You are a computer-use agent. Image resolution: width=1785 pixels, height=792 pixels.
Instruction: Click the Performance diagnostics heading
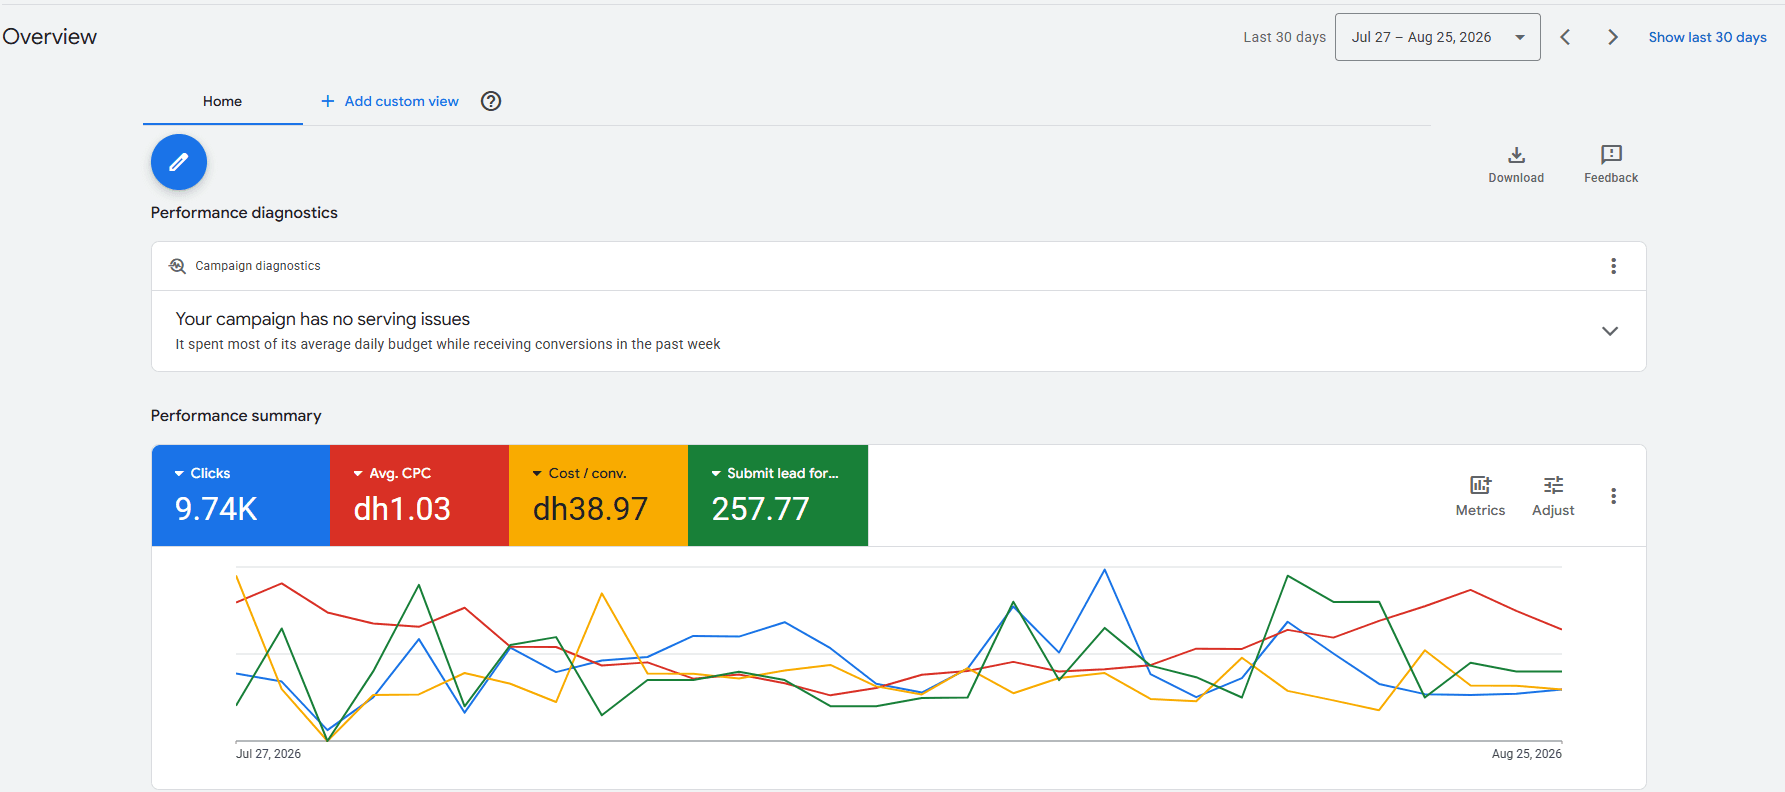tap(244, 213)
